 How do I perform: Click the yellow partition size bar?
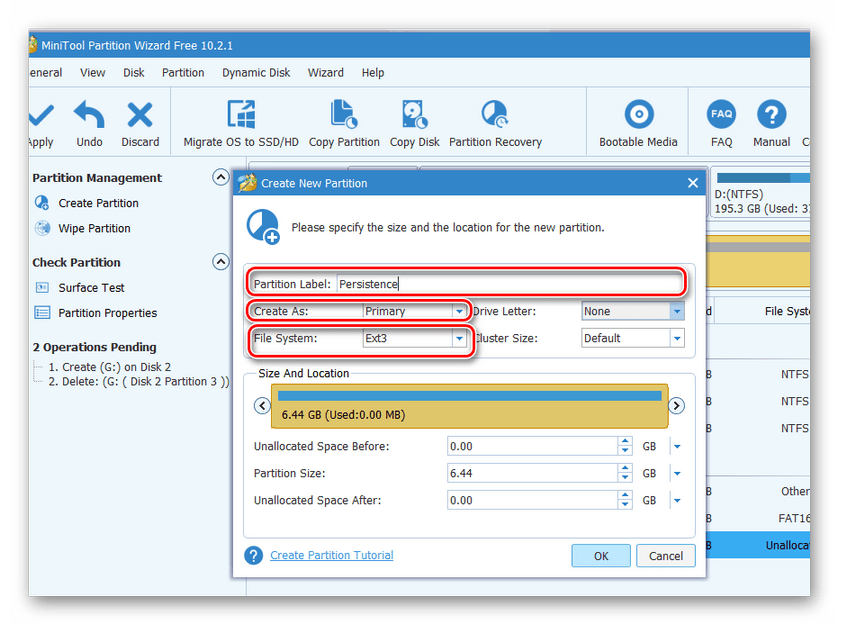pos(469,406)
